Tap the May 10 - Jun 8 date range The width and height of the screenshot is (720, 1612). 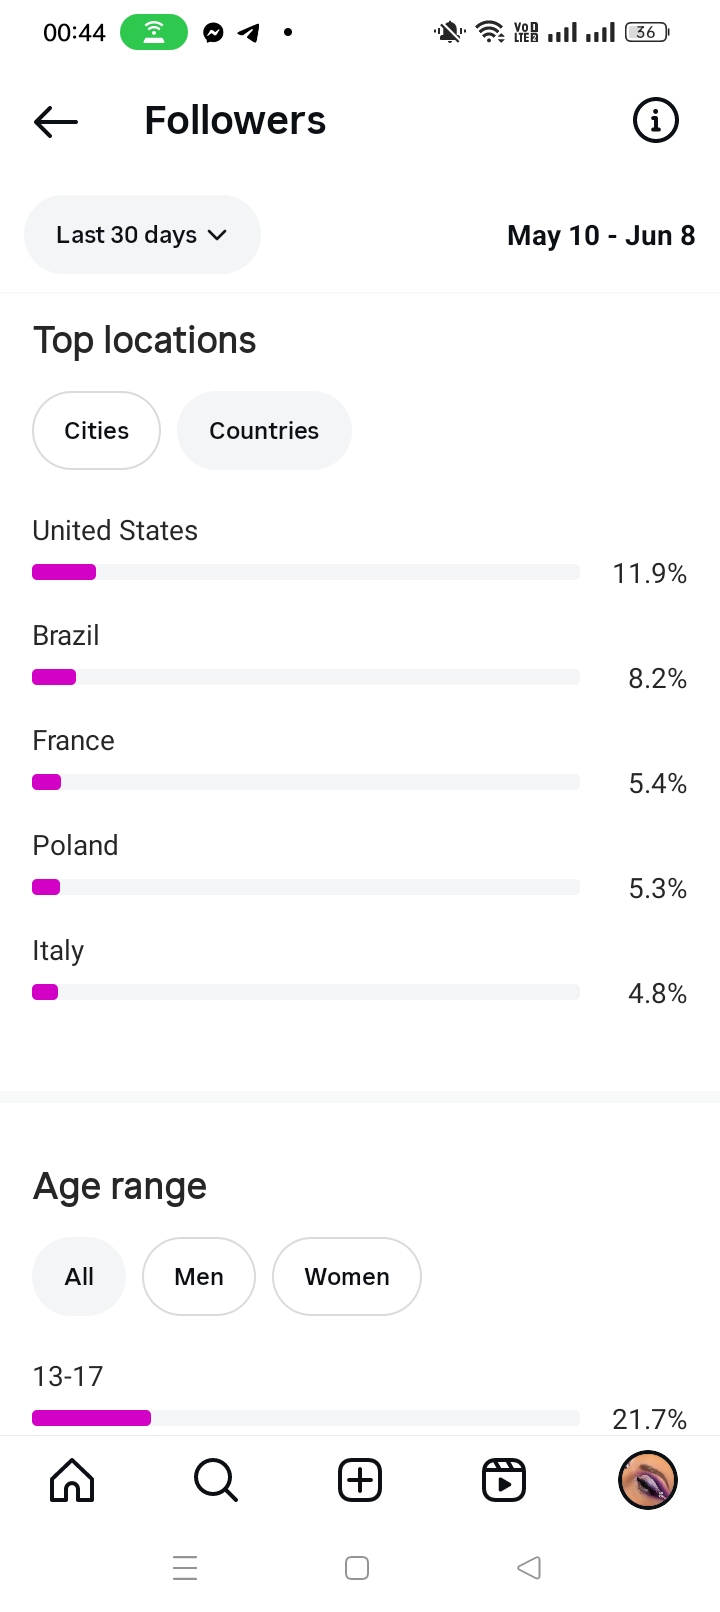point(601,236)
